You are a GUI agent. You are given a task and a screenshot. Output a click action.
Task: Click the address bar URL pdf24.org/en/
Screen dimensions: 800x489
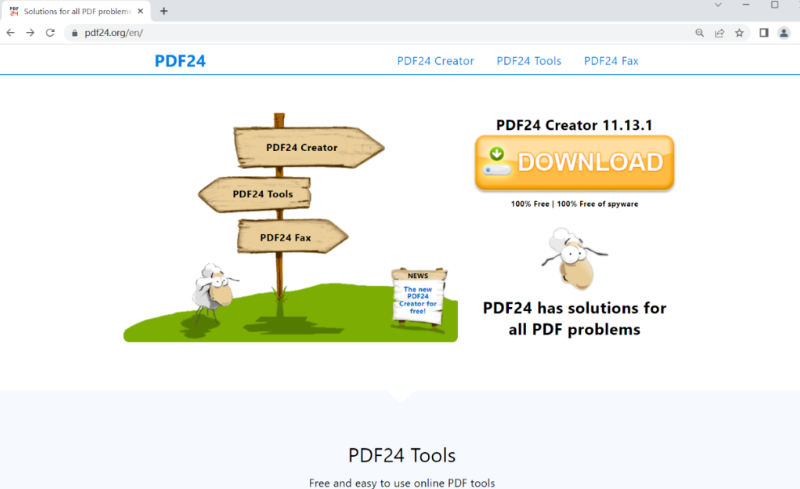pyautogui.click(x=114, y=33)
